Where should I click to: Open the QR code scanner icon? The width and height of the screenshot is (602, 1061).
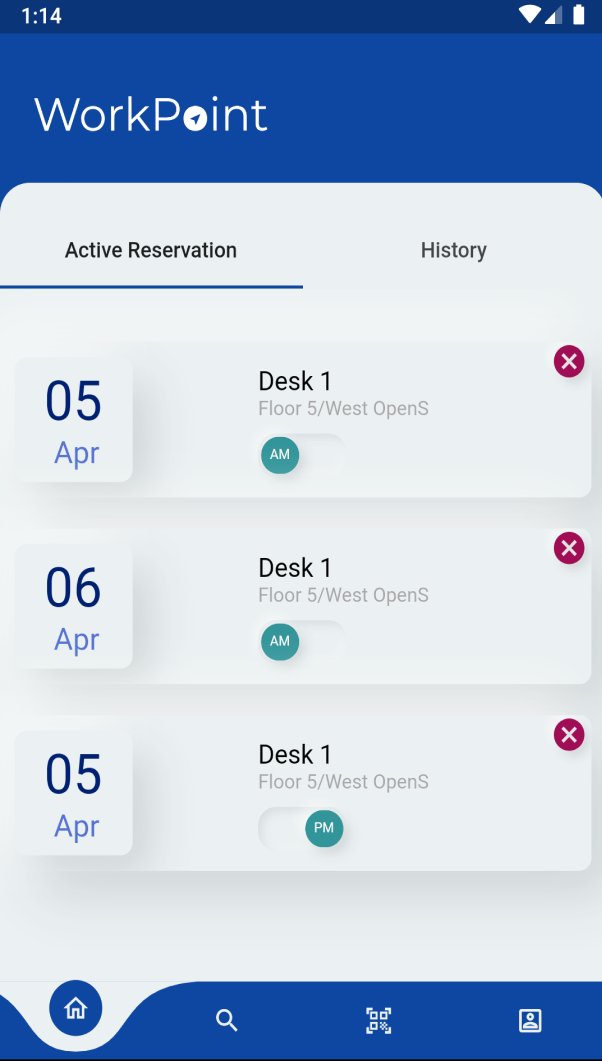tap(377, 1019)
